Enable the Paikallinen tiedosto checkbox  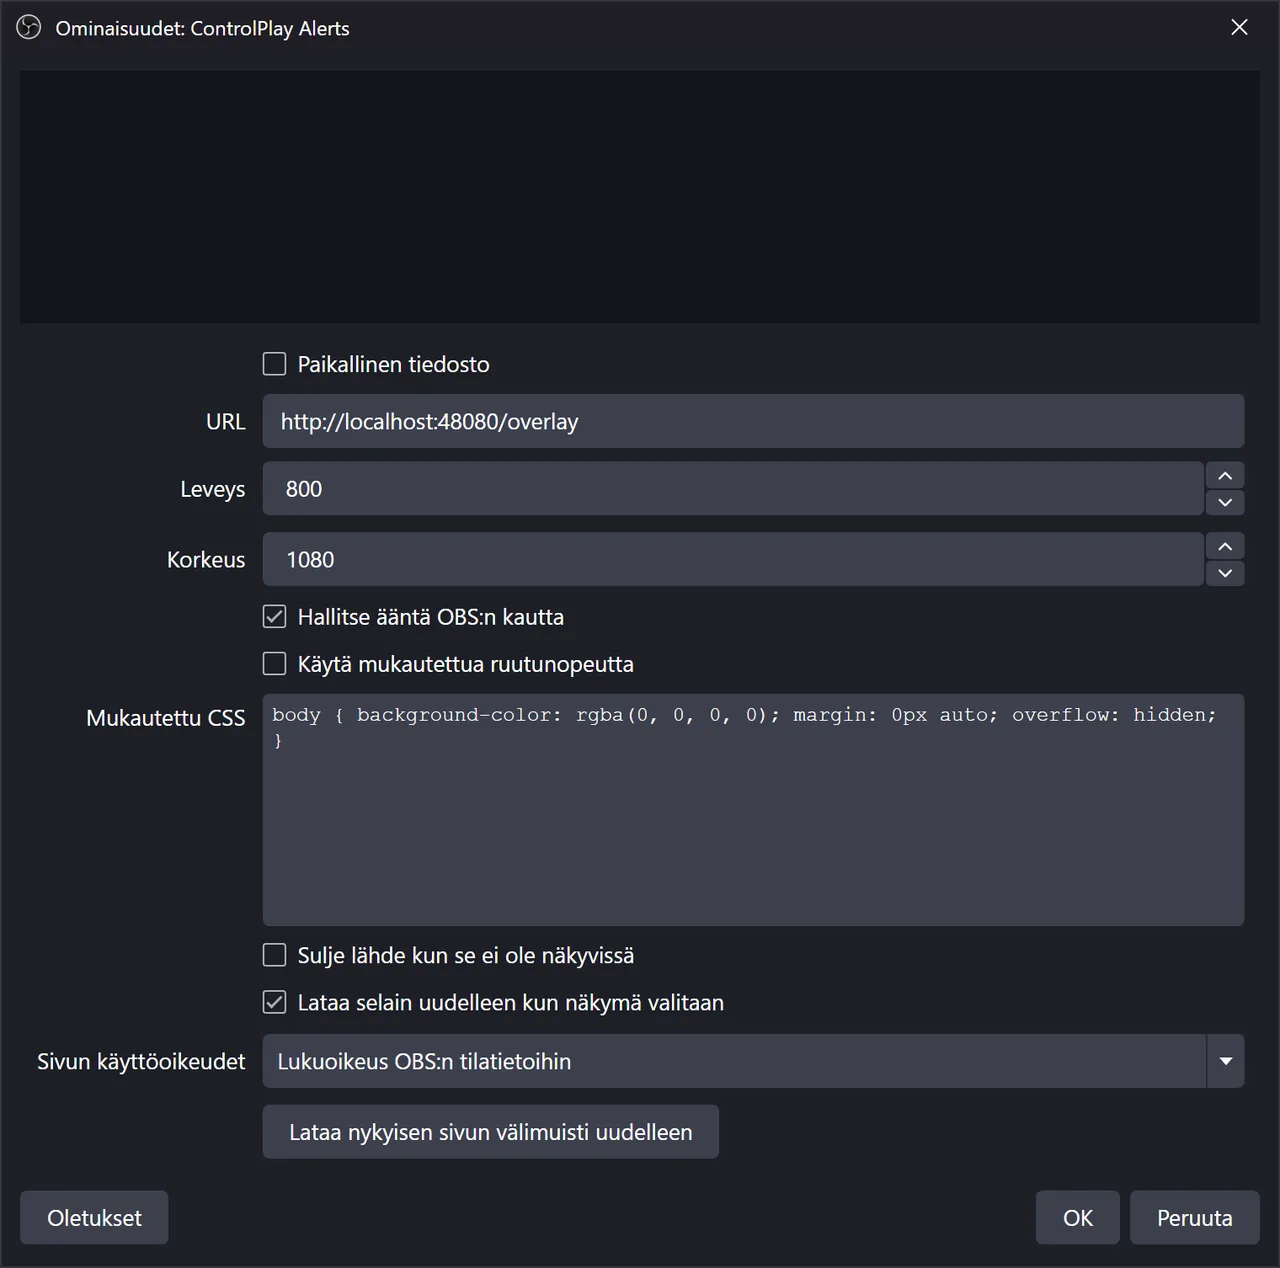pos(274,364)
